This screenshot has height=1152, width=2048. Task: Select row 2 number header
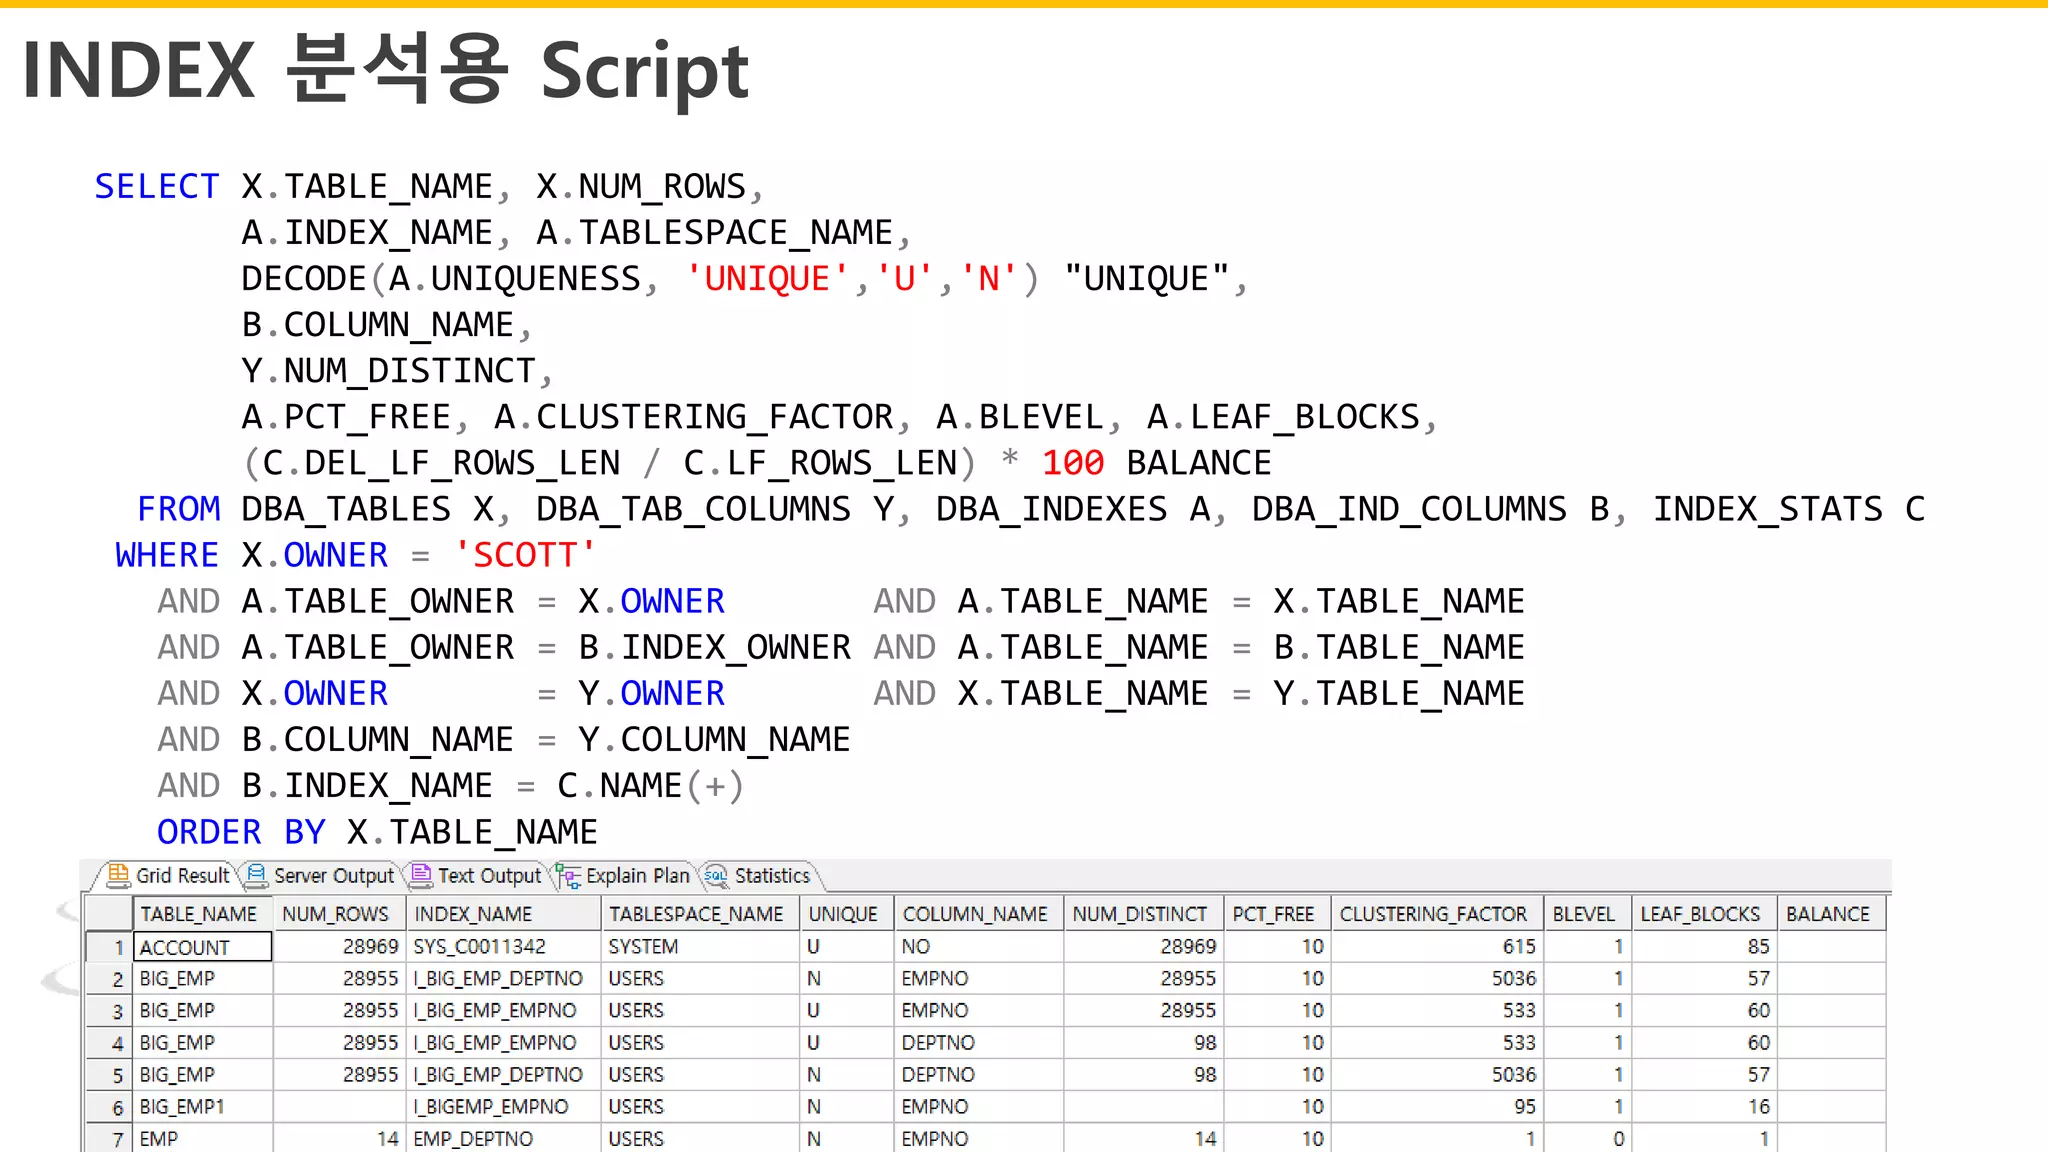[x=109, y=979]
